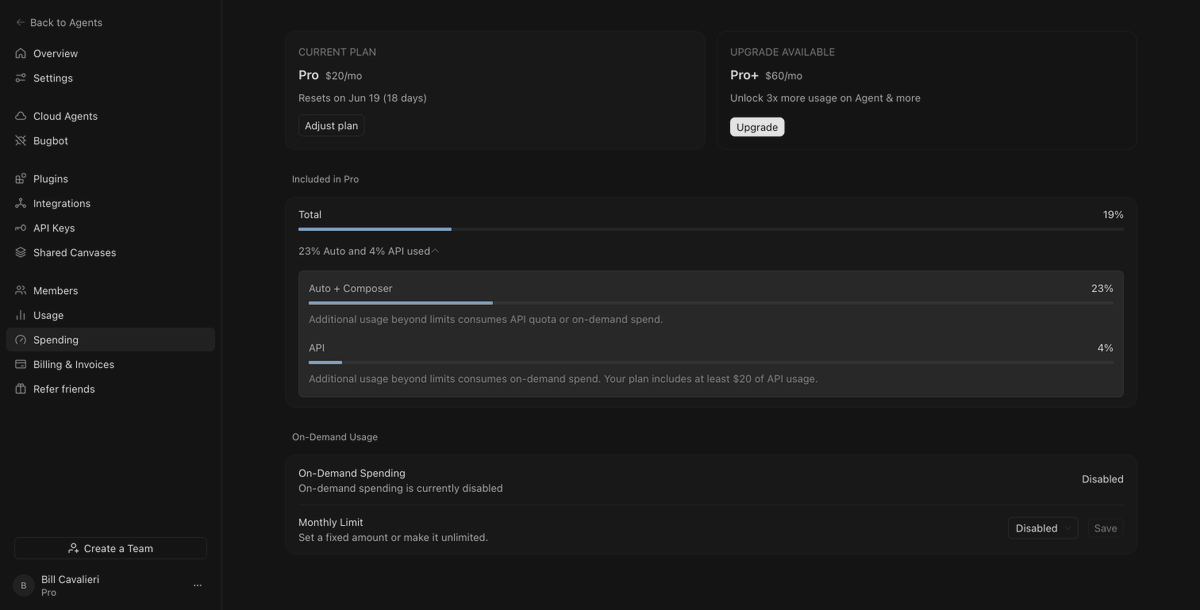Open the Settings page
The height and width of the screenshot is (610, 1200).
click(110, 78)
